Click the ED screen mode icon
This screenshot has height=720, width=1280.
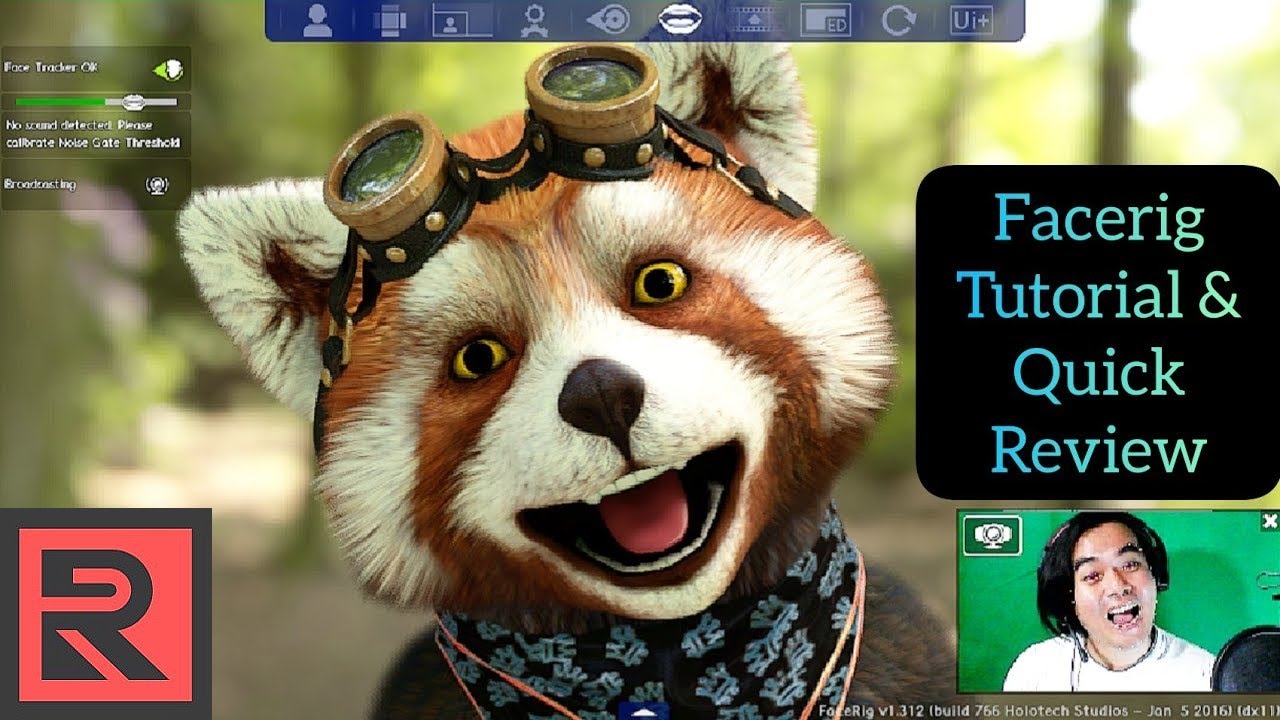826,20
